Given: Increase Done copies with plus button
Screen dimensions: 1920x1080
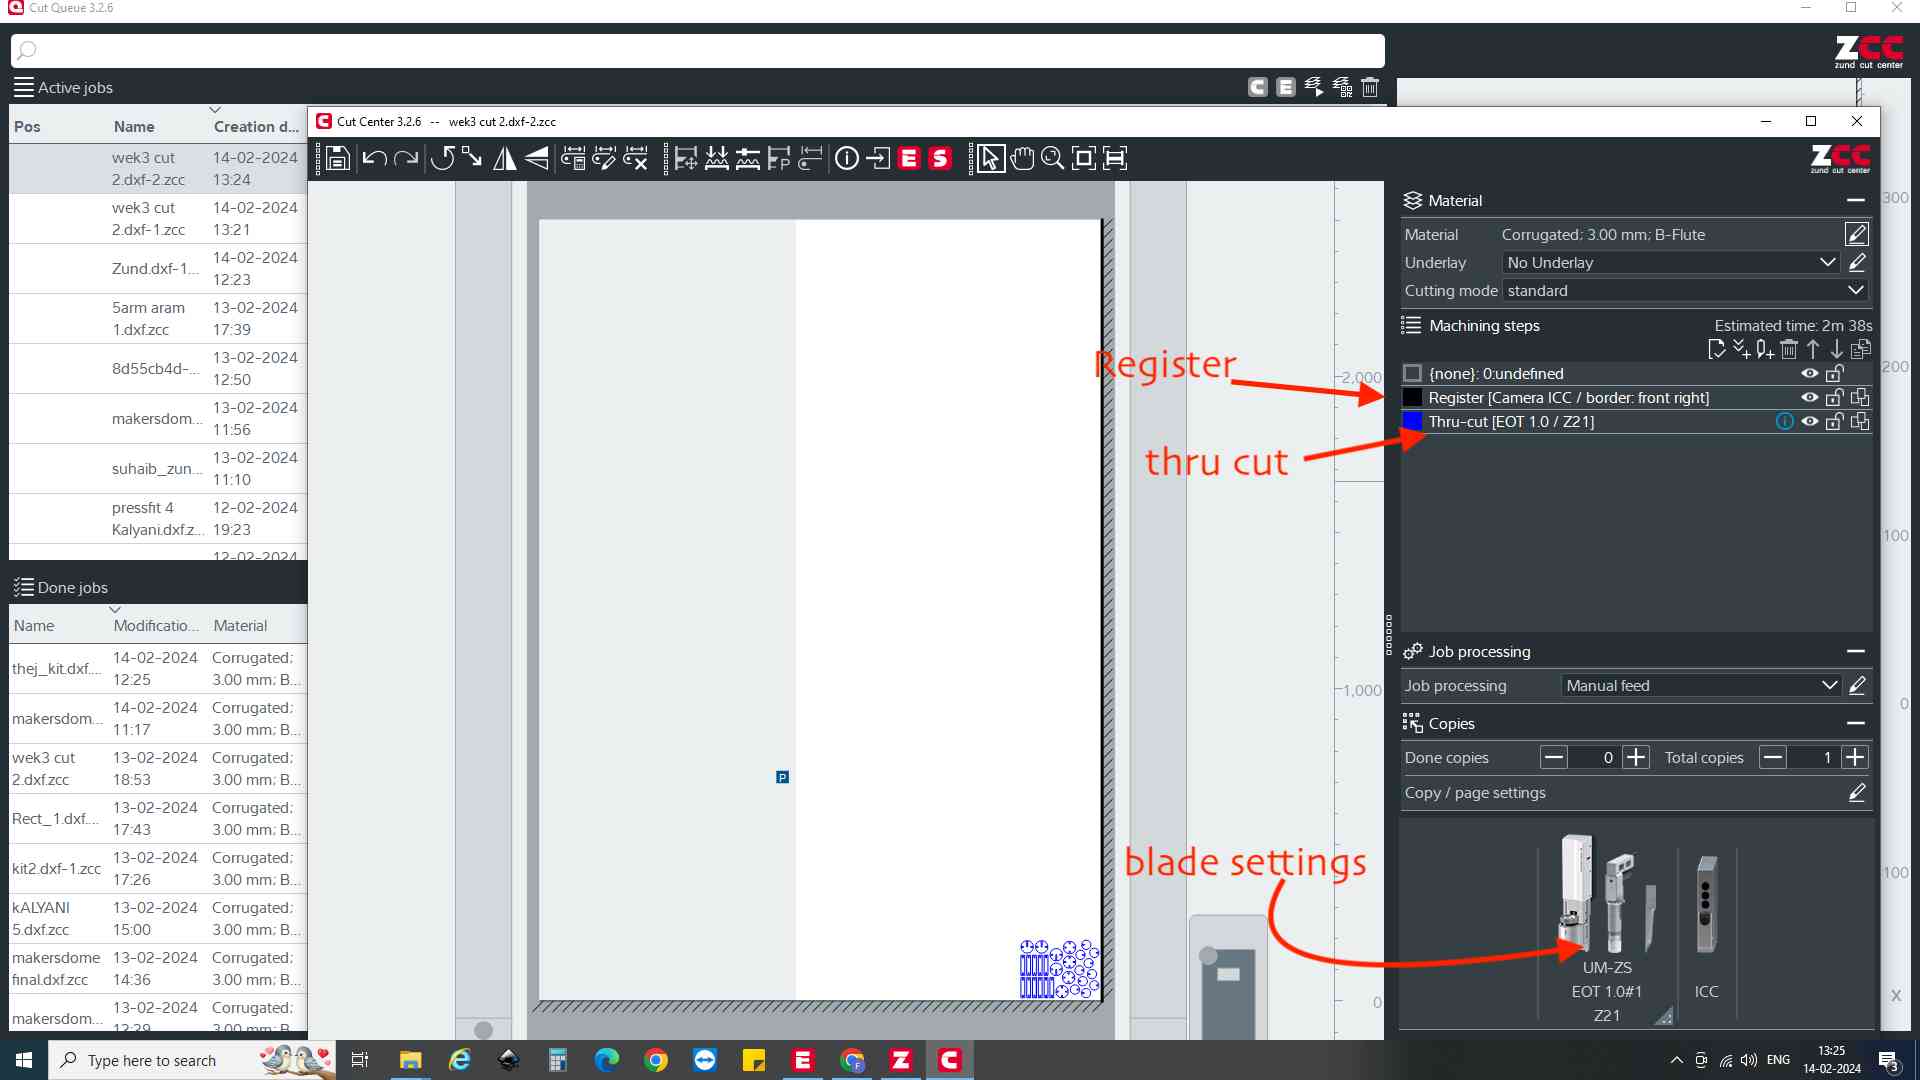Looking at the screenshot, I should pyautogui.click(x=1636, y=757).
